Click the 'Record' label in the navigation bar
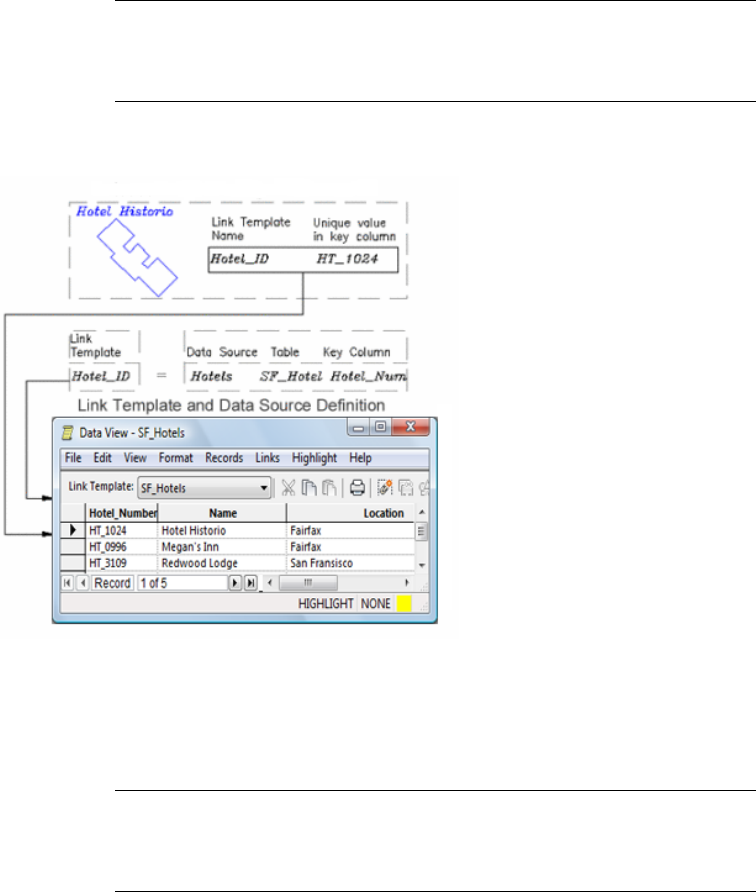The image size is (756, 892). point(112,583)
